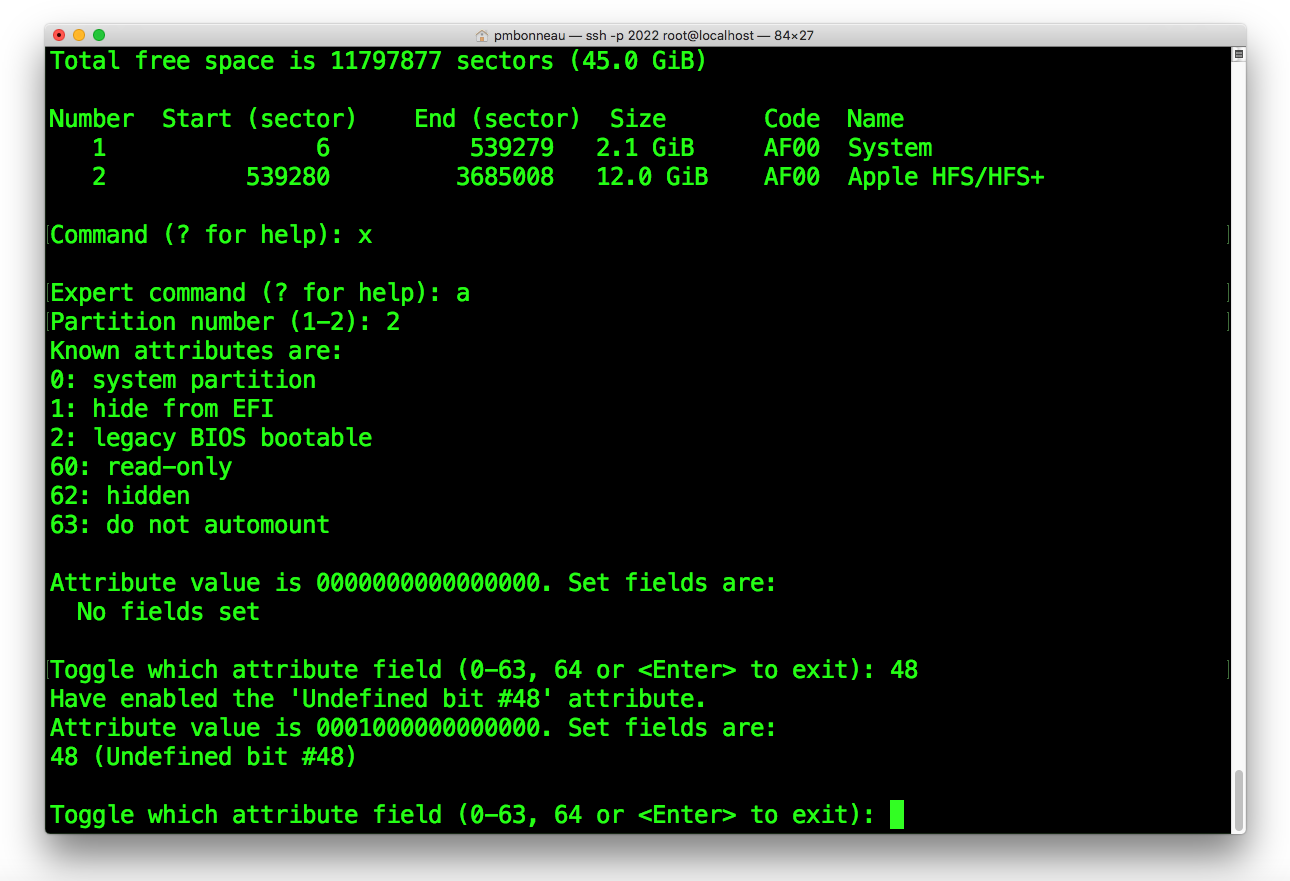Viewport: 1290px width, 881px height.
Task: Click the '1: hide from EFI' line
Action: point(162,409)
